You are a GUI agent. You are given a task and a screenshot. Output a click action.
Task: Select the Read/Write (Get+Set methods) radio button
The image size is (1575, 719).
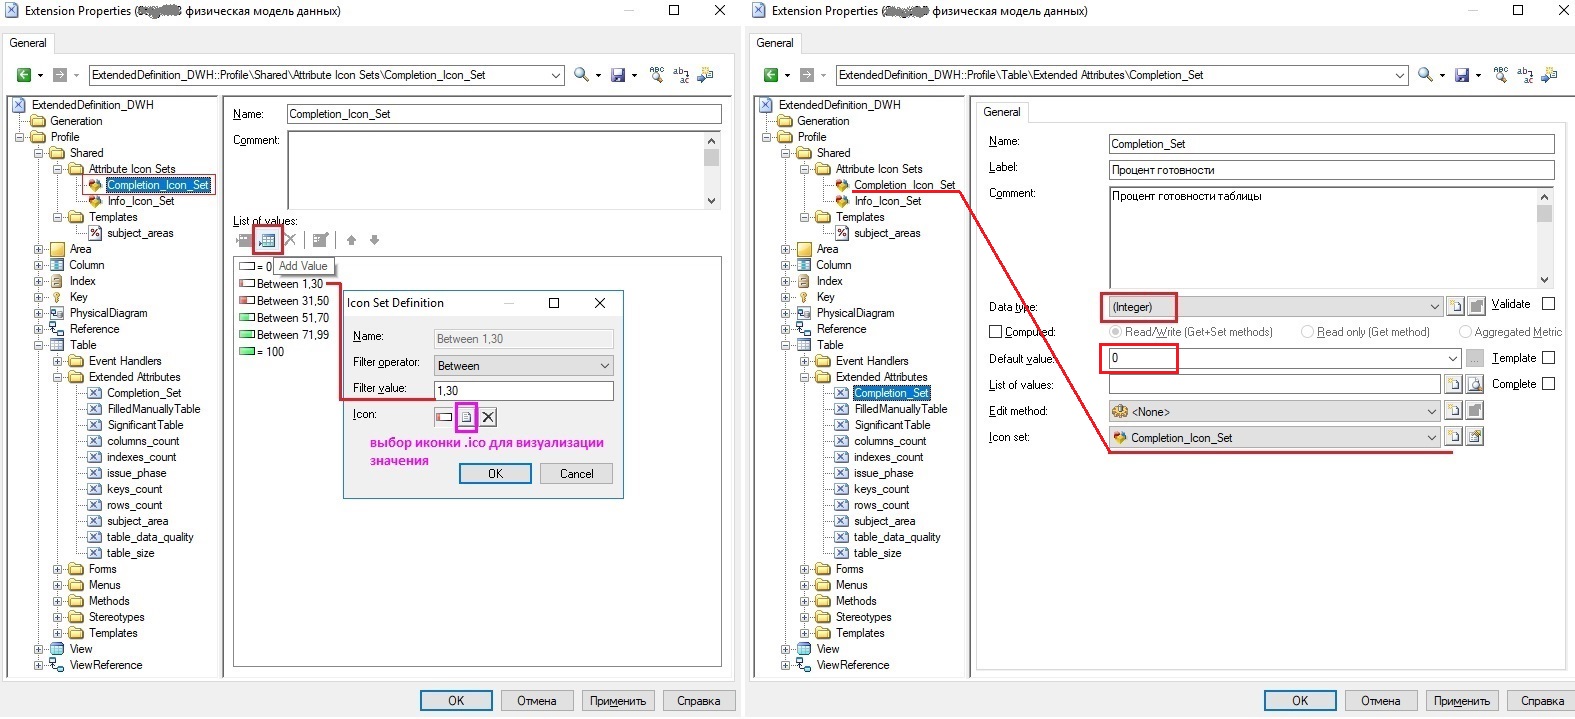click(1116, 332)
